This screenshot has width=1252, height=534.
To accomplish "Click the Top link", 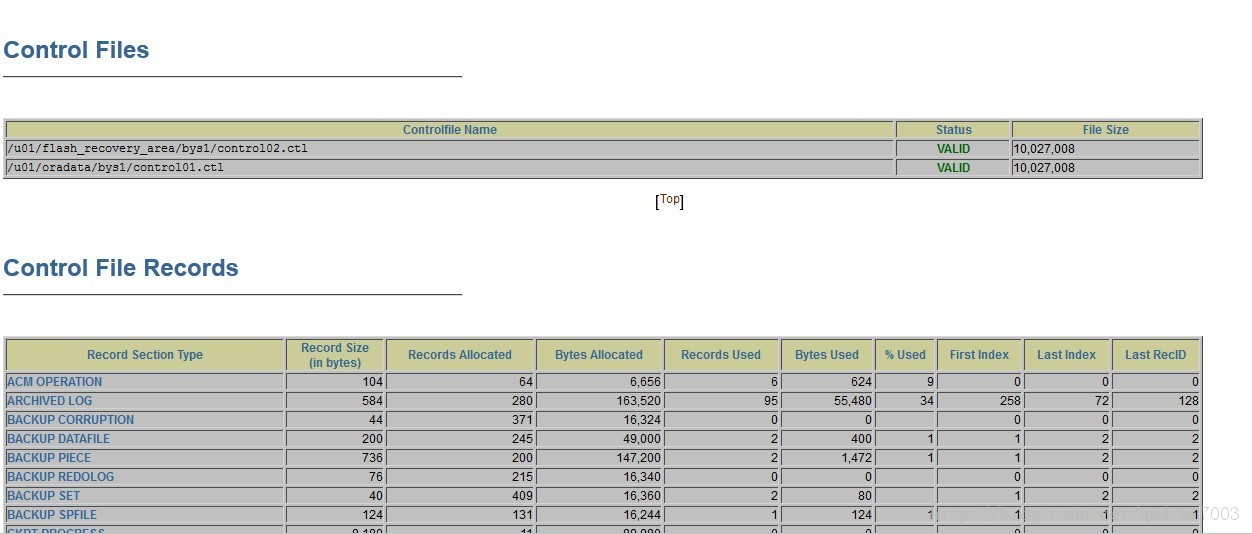I will (669, 199).
